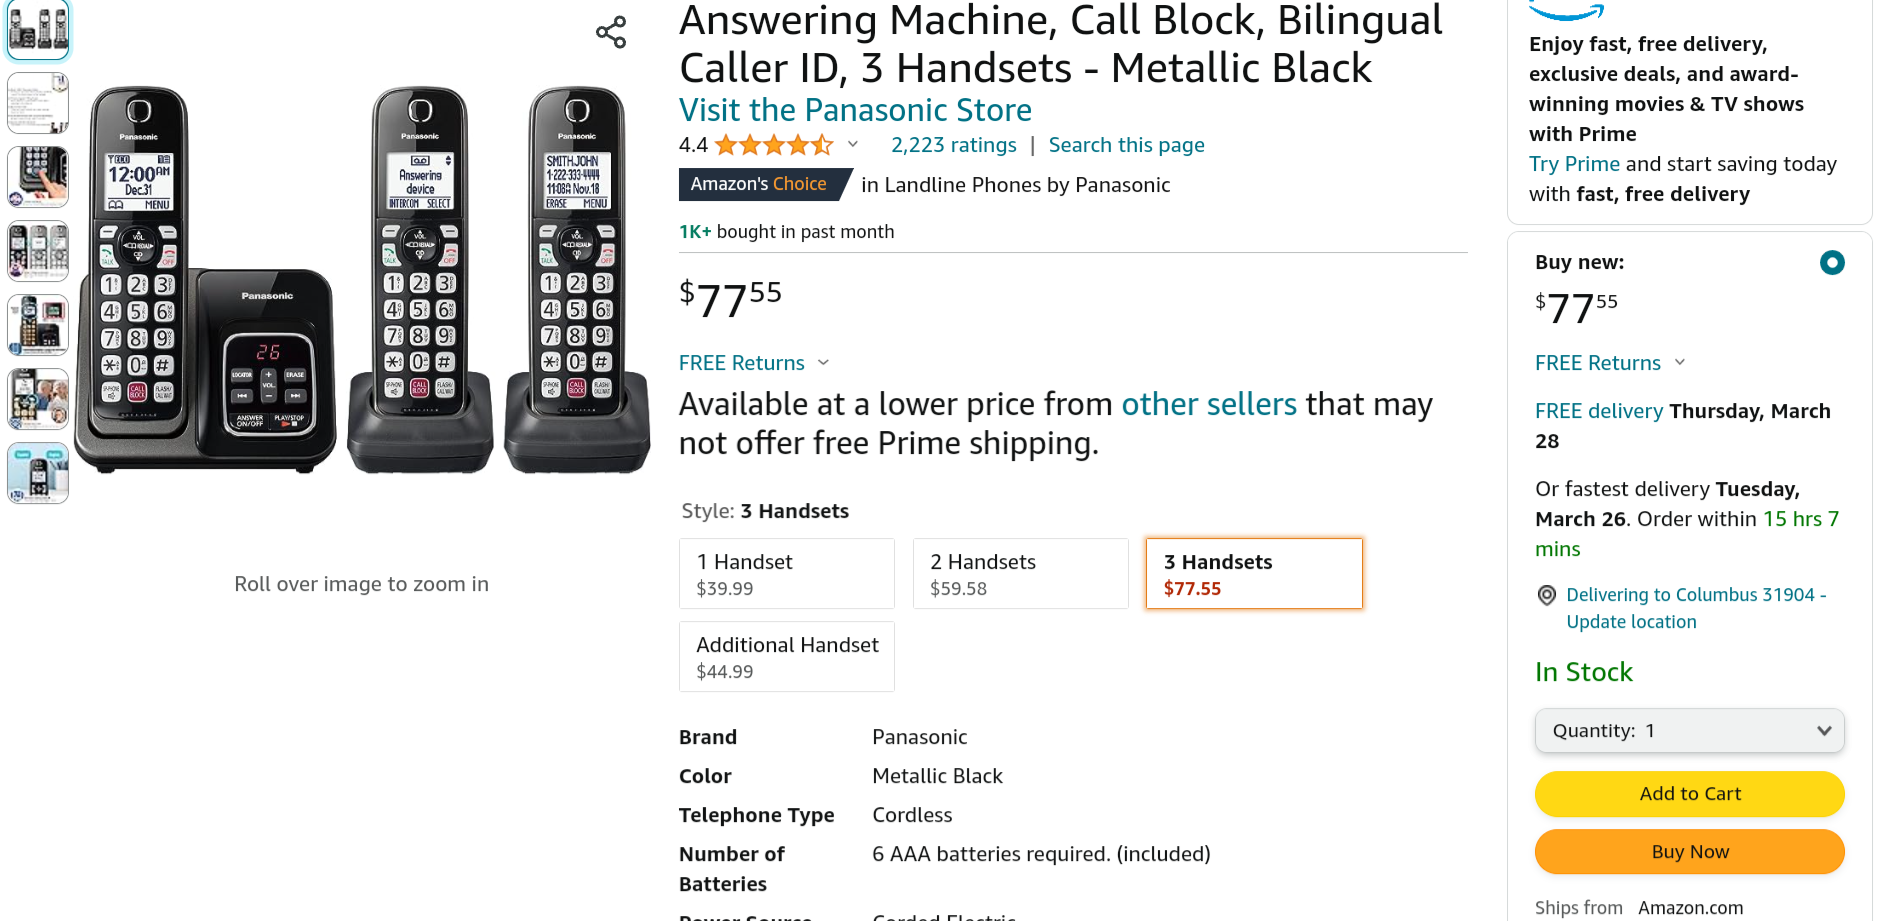
Task: View the 2,223 ratings link
Action: [x=953, y=145]
